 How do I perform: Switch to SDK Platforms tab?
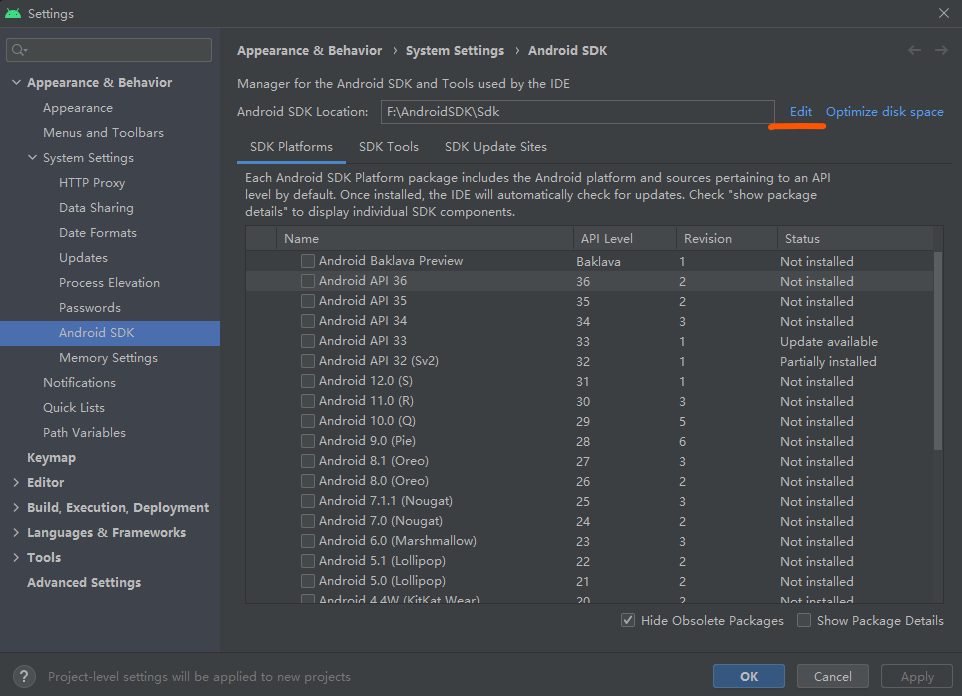[291, 147]
